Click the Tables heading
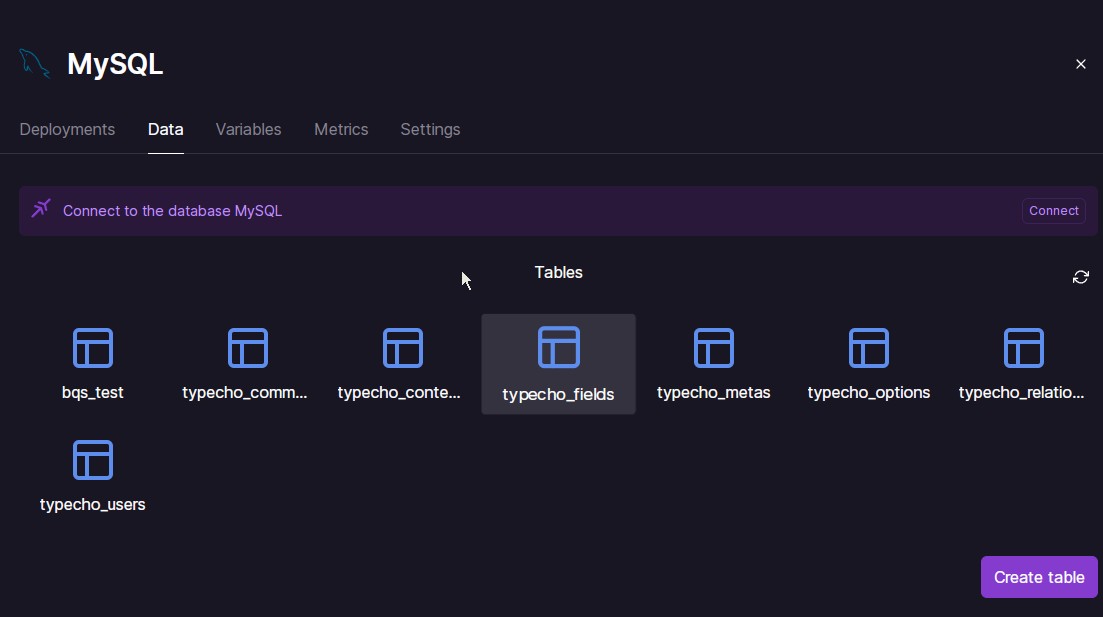 (x=559, y=272)
